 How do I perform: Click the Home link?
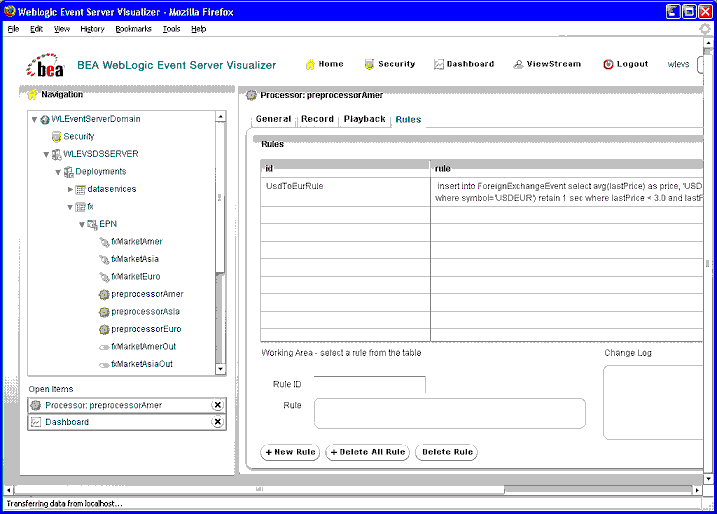tap(331, 64)
